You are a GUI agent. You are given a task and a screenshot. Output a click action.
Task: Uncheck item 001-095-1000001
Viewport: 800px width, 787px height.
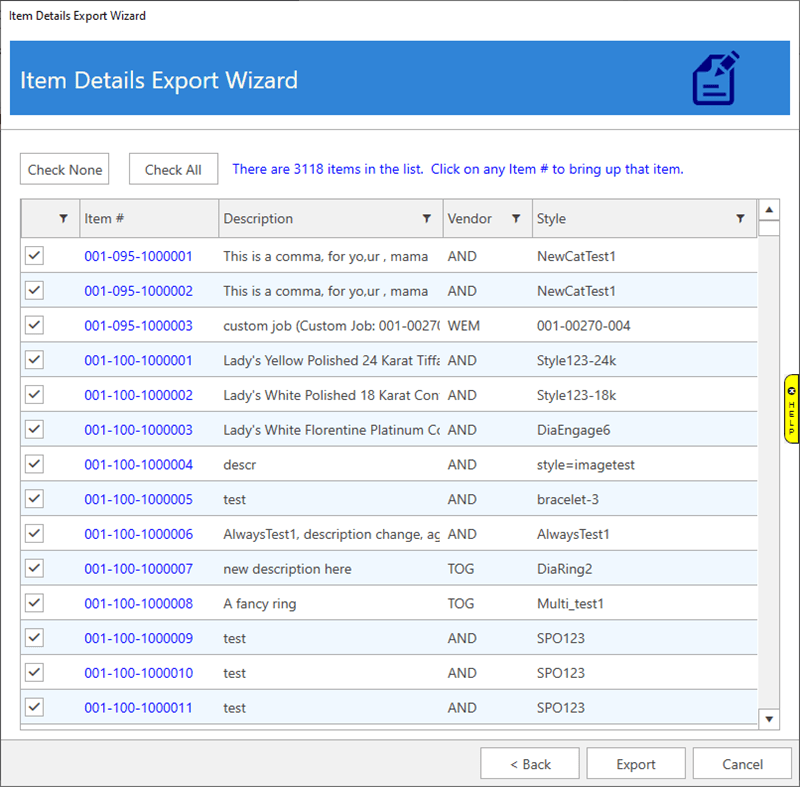point(34,256)
